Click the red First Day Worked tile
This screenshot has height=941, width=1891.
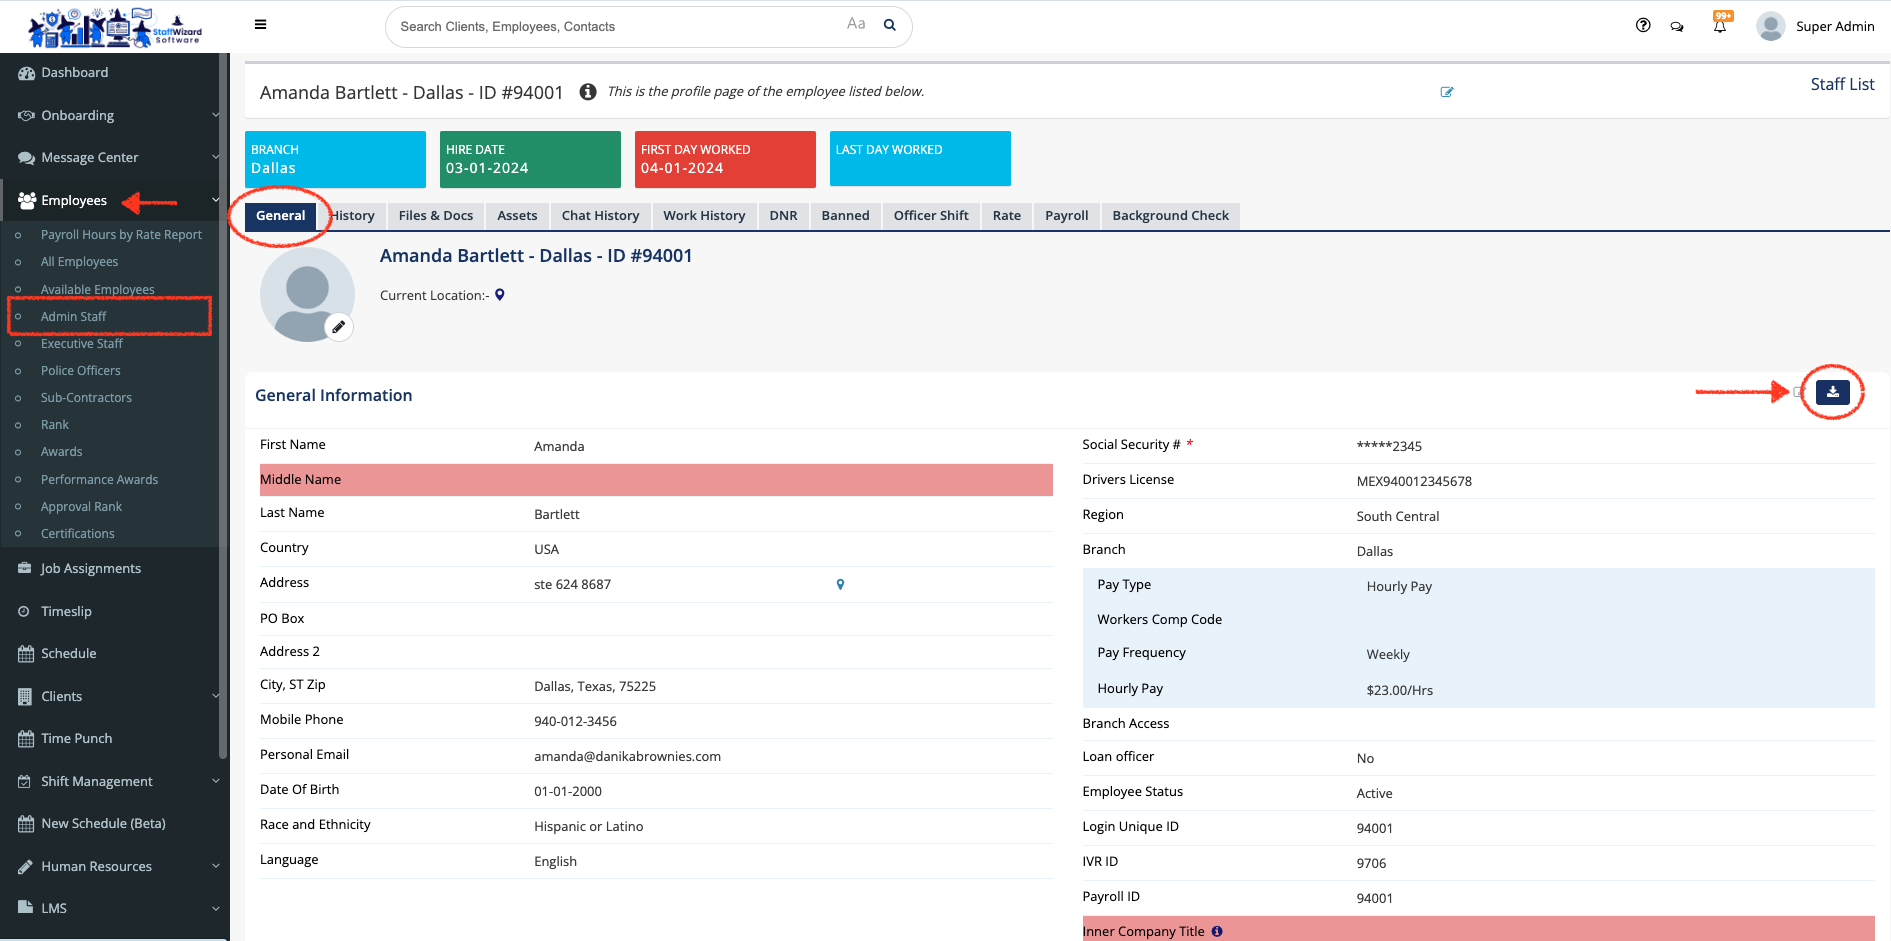tap(725, 159)
